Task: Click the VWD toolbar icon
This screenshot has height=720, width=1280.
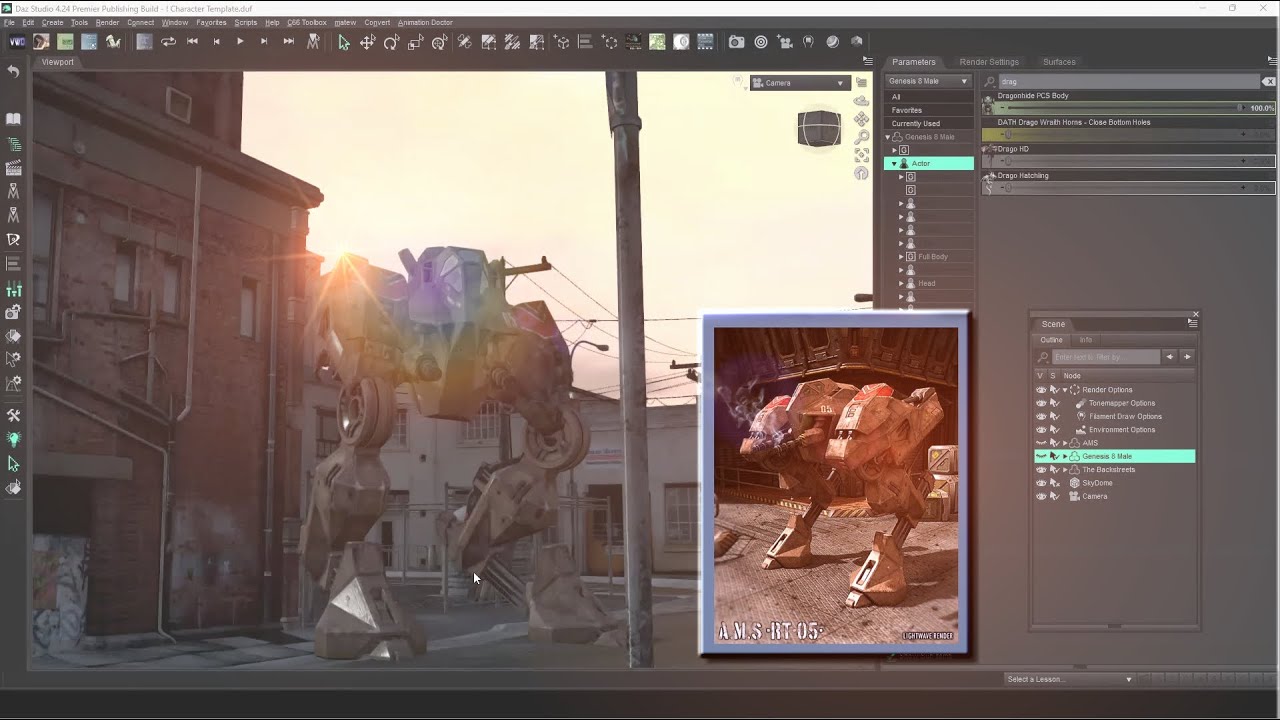Action: 17,42
